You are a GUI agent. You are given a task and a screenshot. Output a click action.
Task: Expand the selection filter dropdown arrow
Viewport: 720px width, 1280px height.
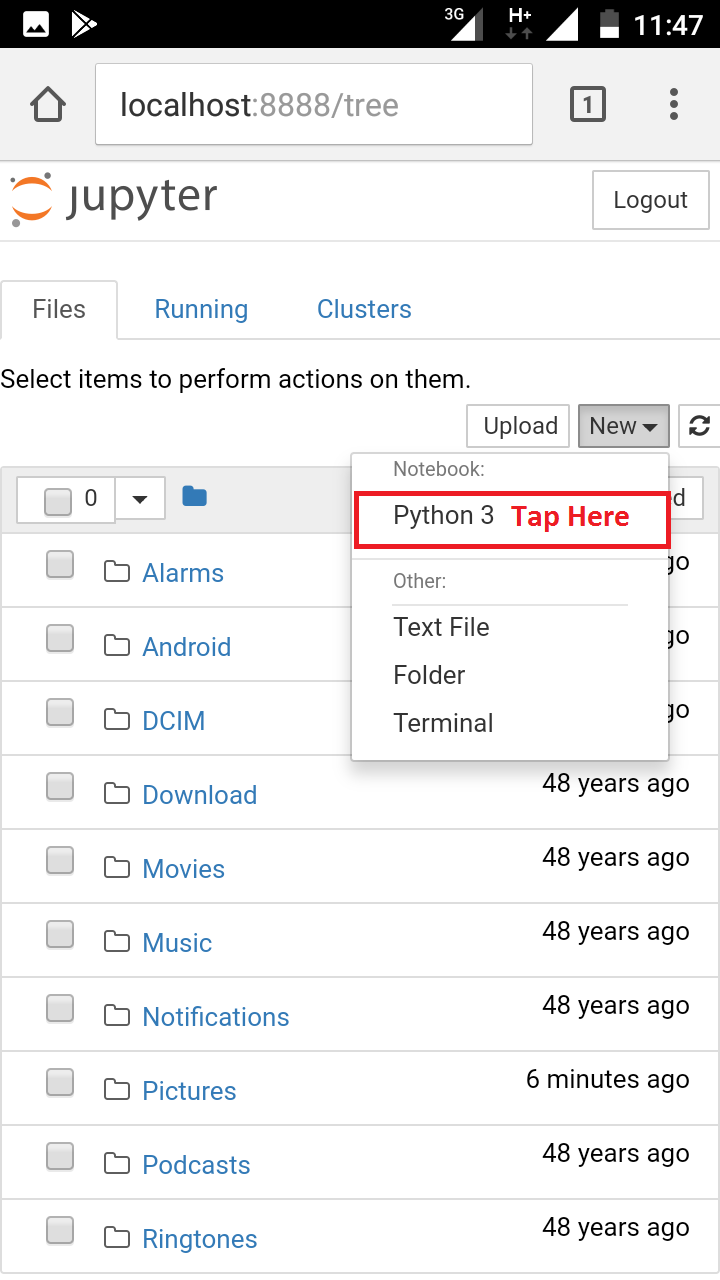pos(140,498)
